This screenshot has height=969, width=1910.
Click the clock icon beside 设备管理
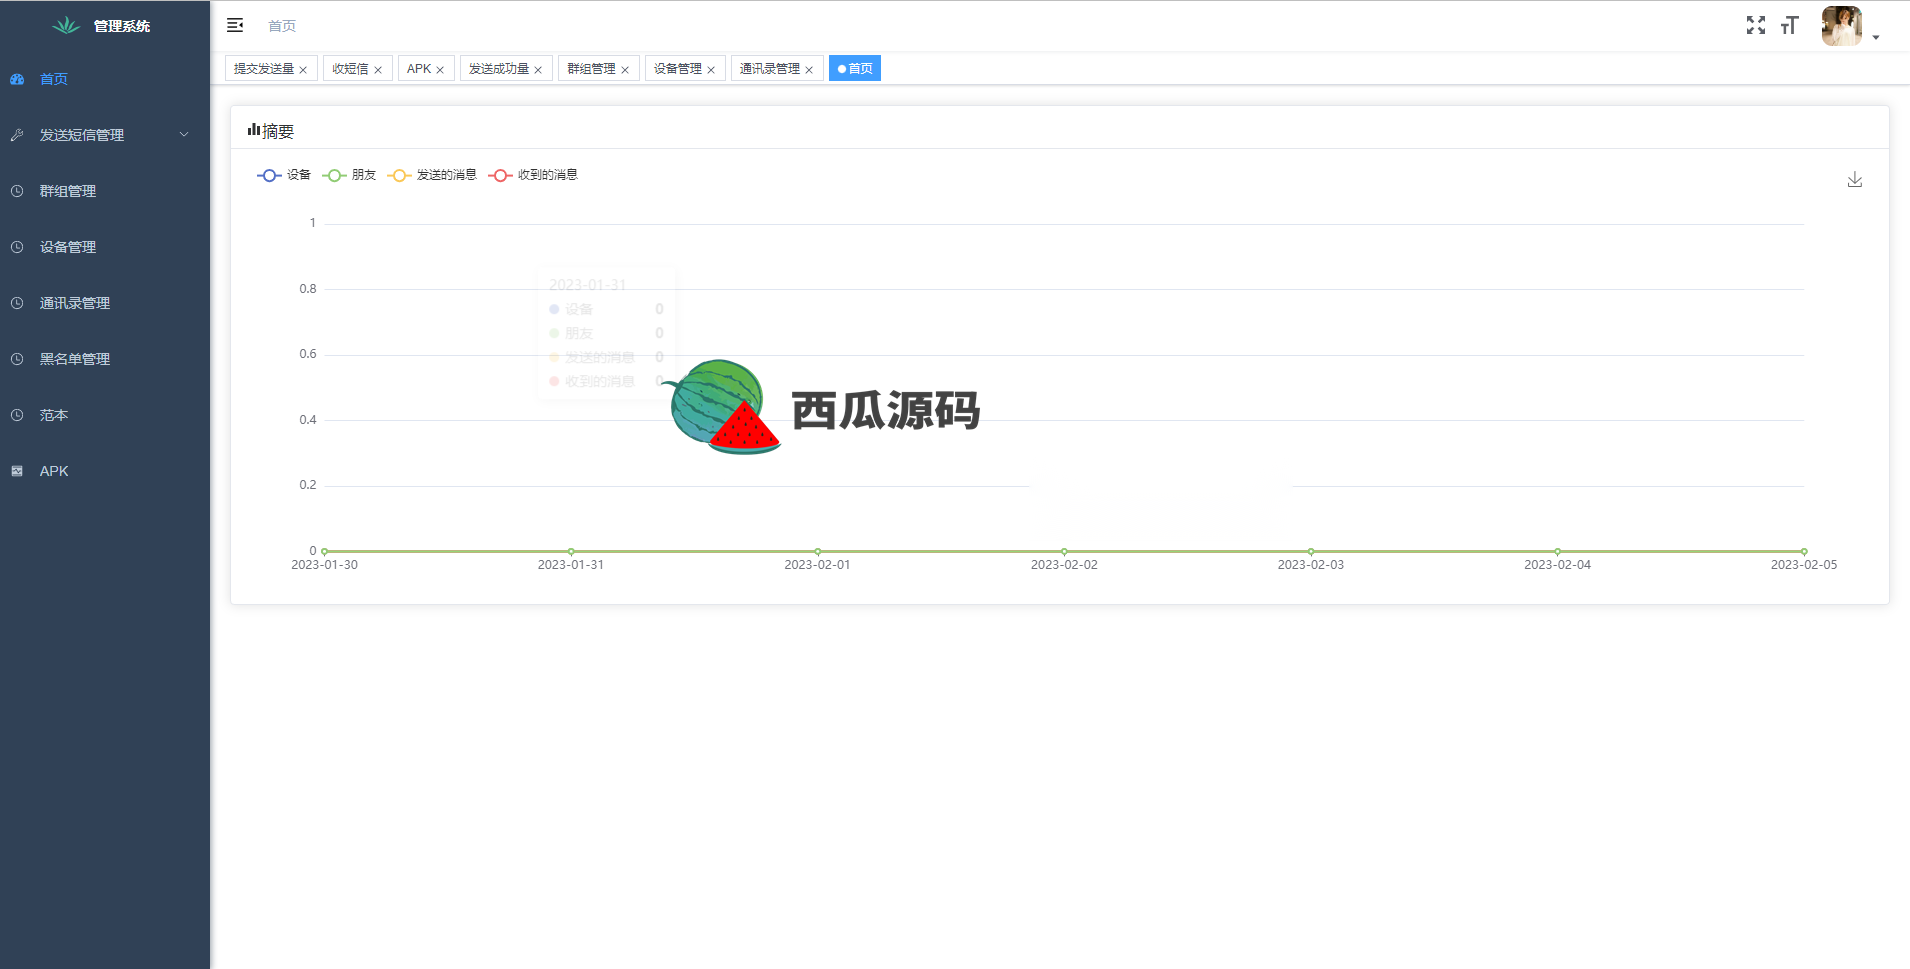point(17,247)
